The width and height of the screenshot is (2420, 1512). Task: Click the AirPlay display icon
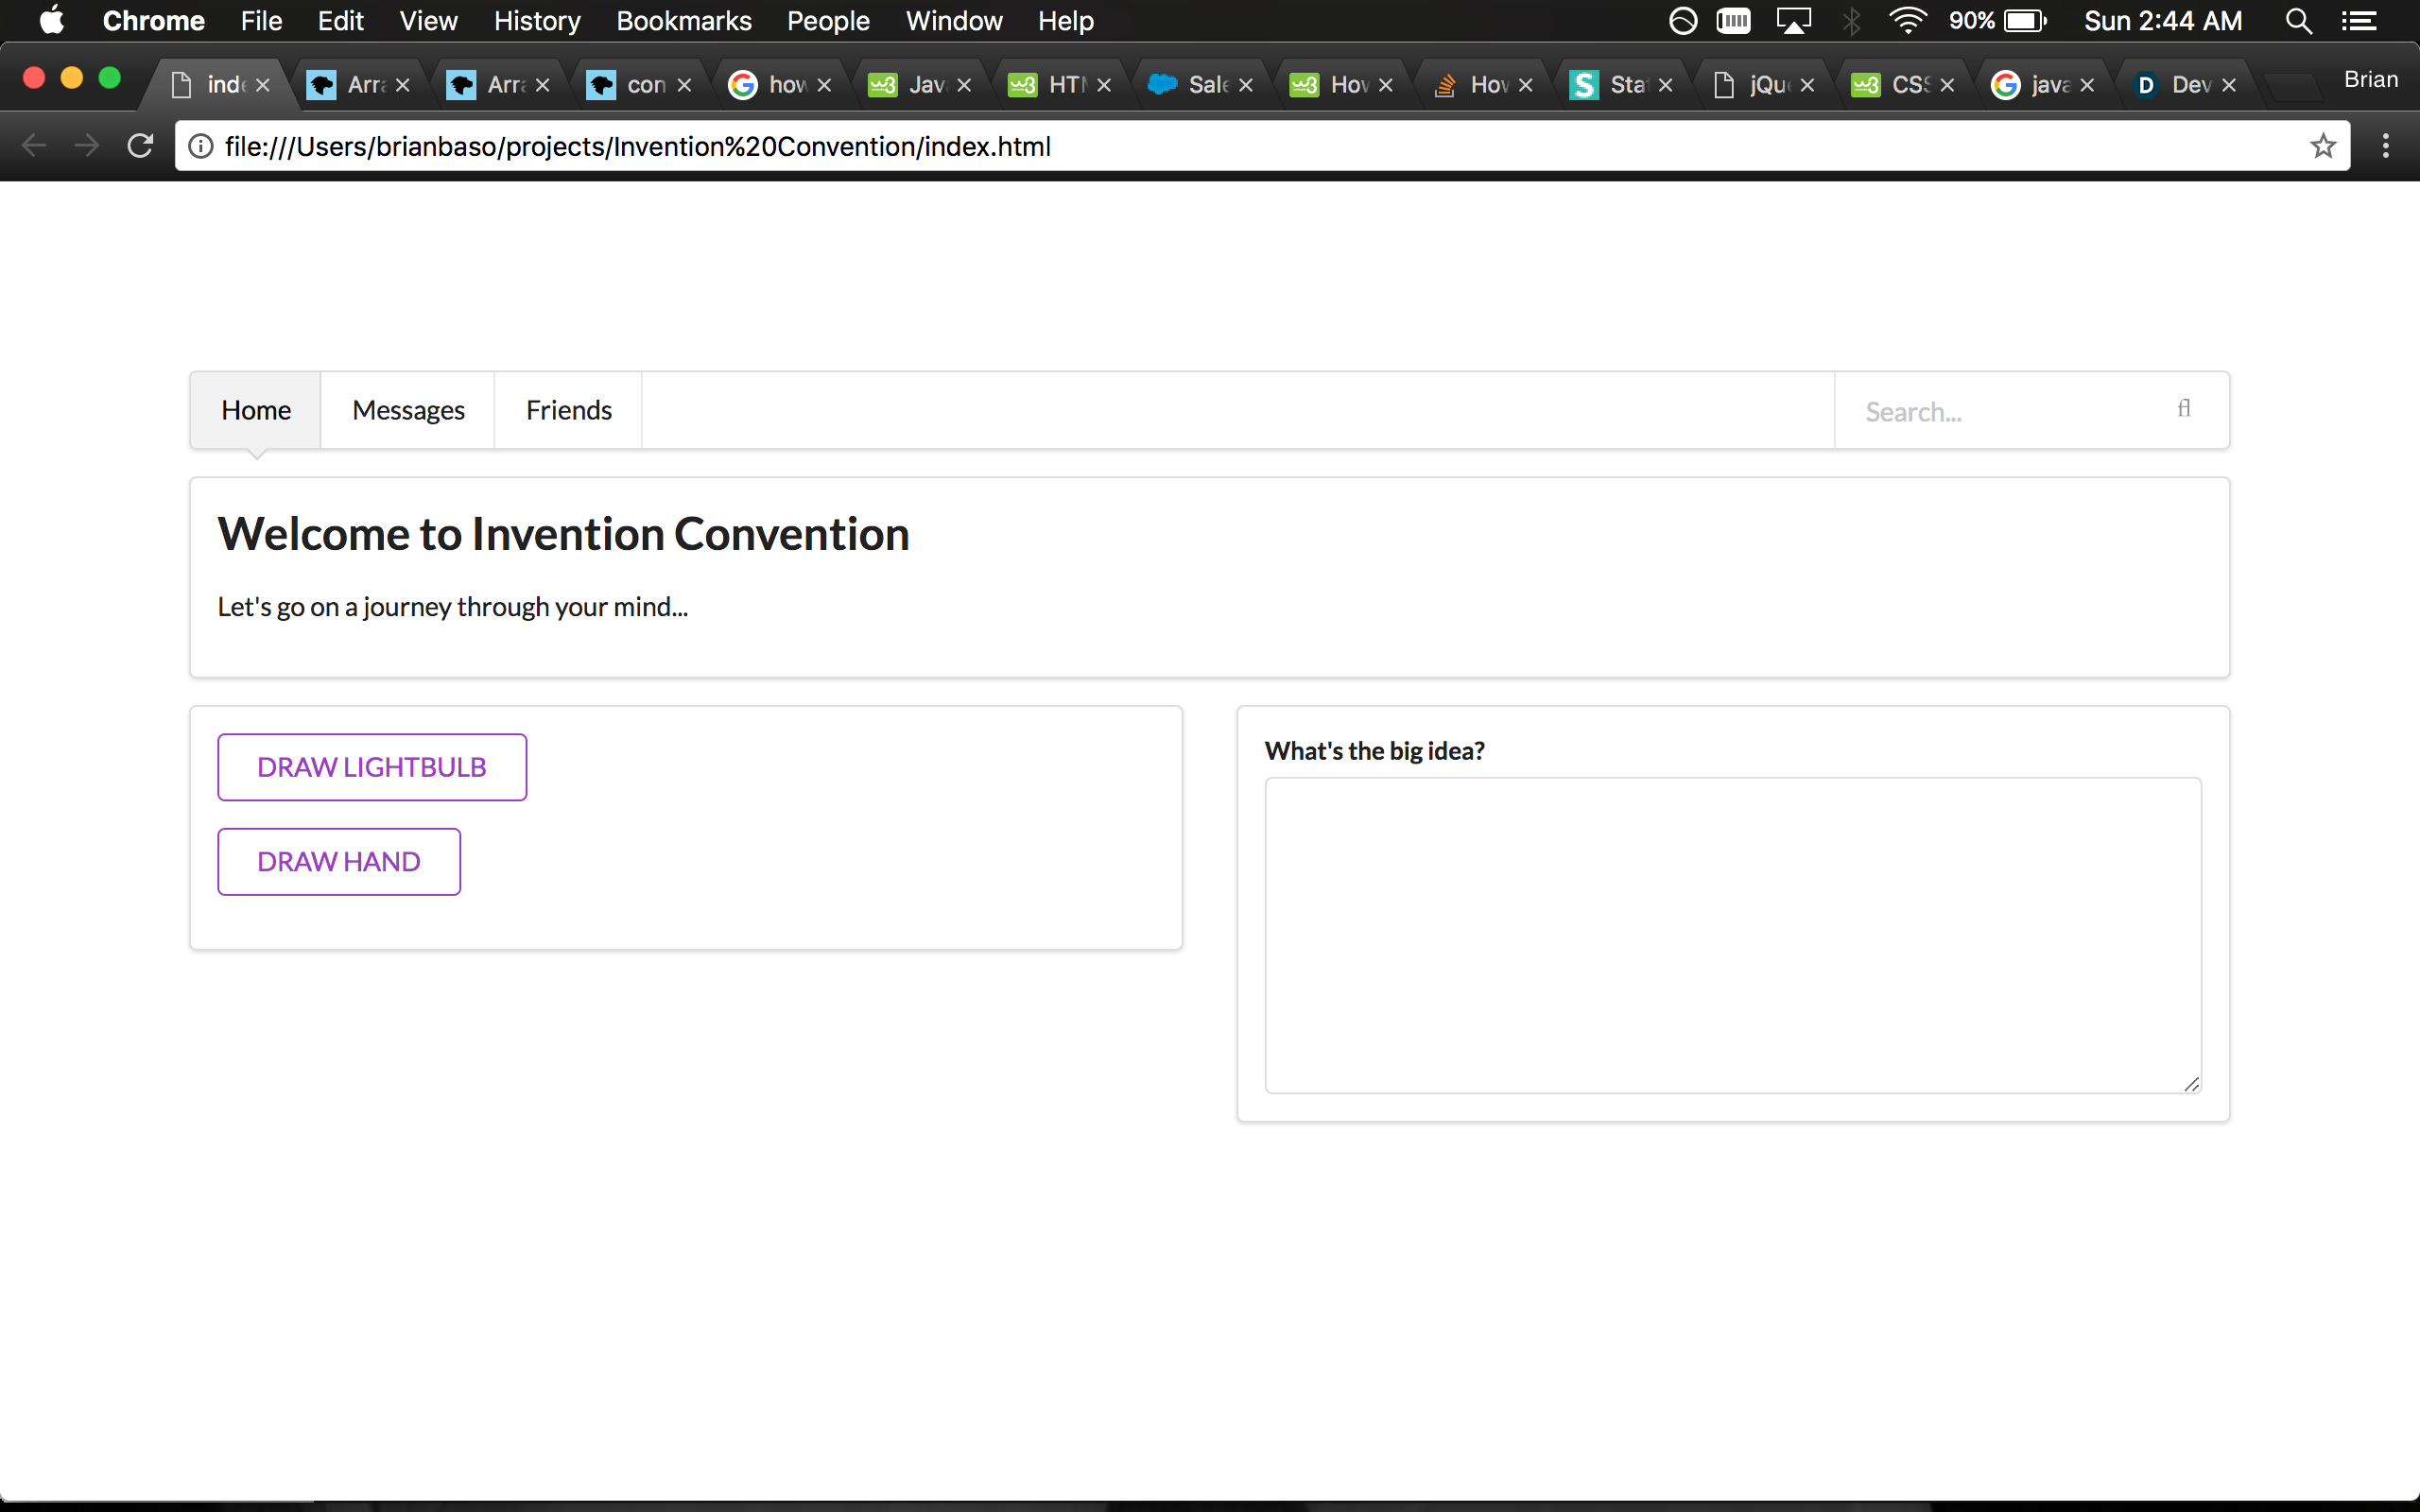pyautogui.click(x=1793, y=21)
